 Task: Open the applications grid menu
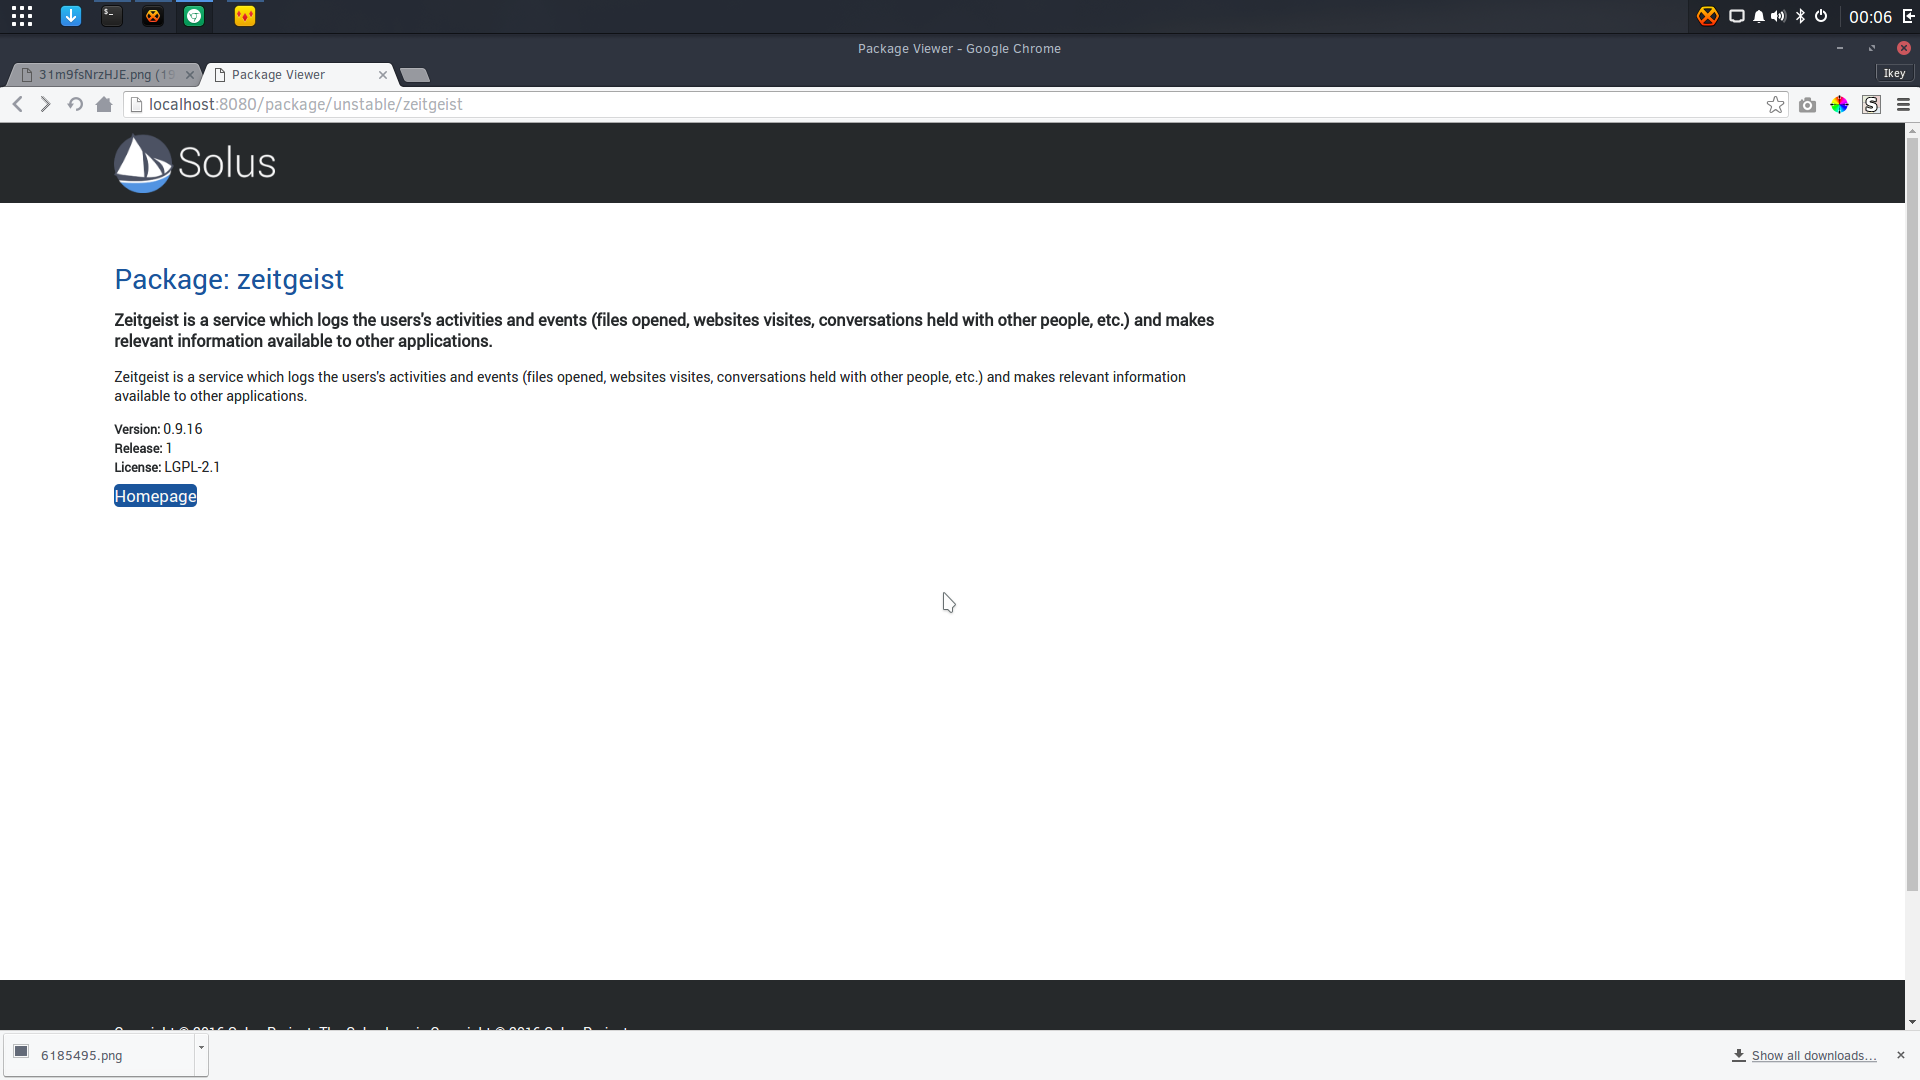click(x=22, y=16)
